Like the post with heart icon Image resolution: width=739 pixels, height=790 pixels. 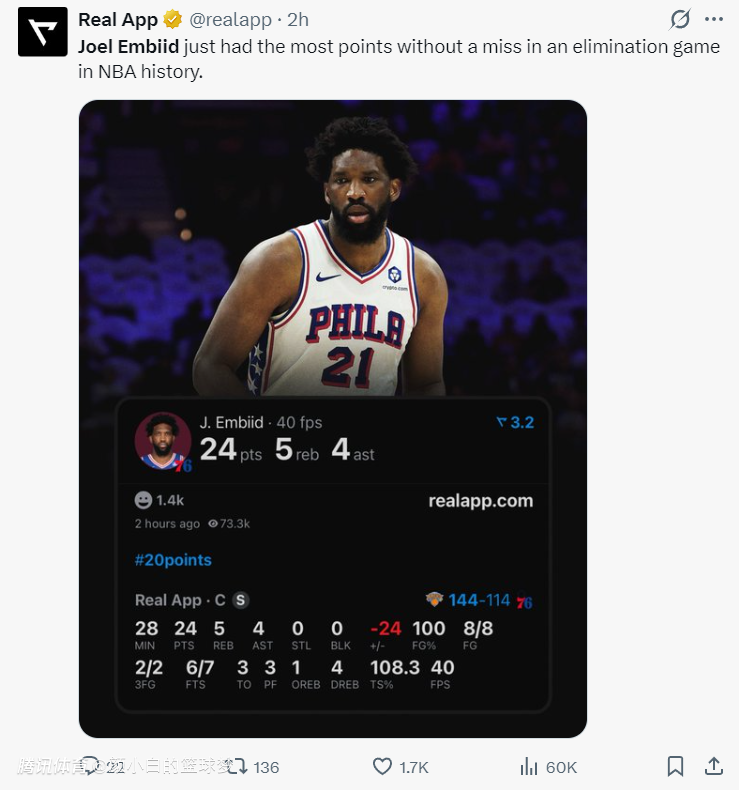pyautogui.click(x=382, y=767)
